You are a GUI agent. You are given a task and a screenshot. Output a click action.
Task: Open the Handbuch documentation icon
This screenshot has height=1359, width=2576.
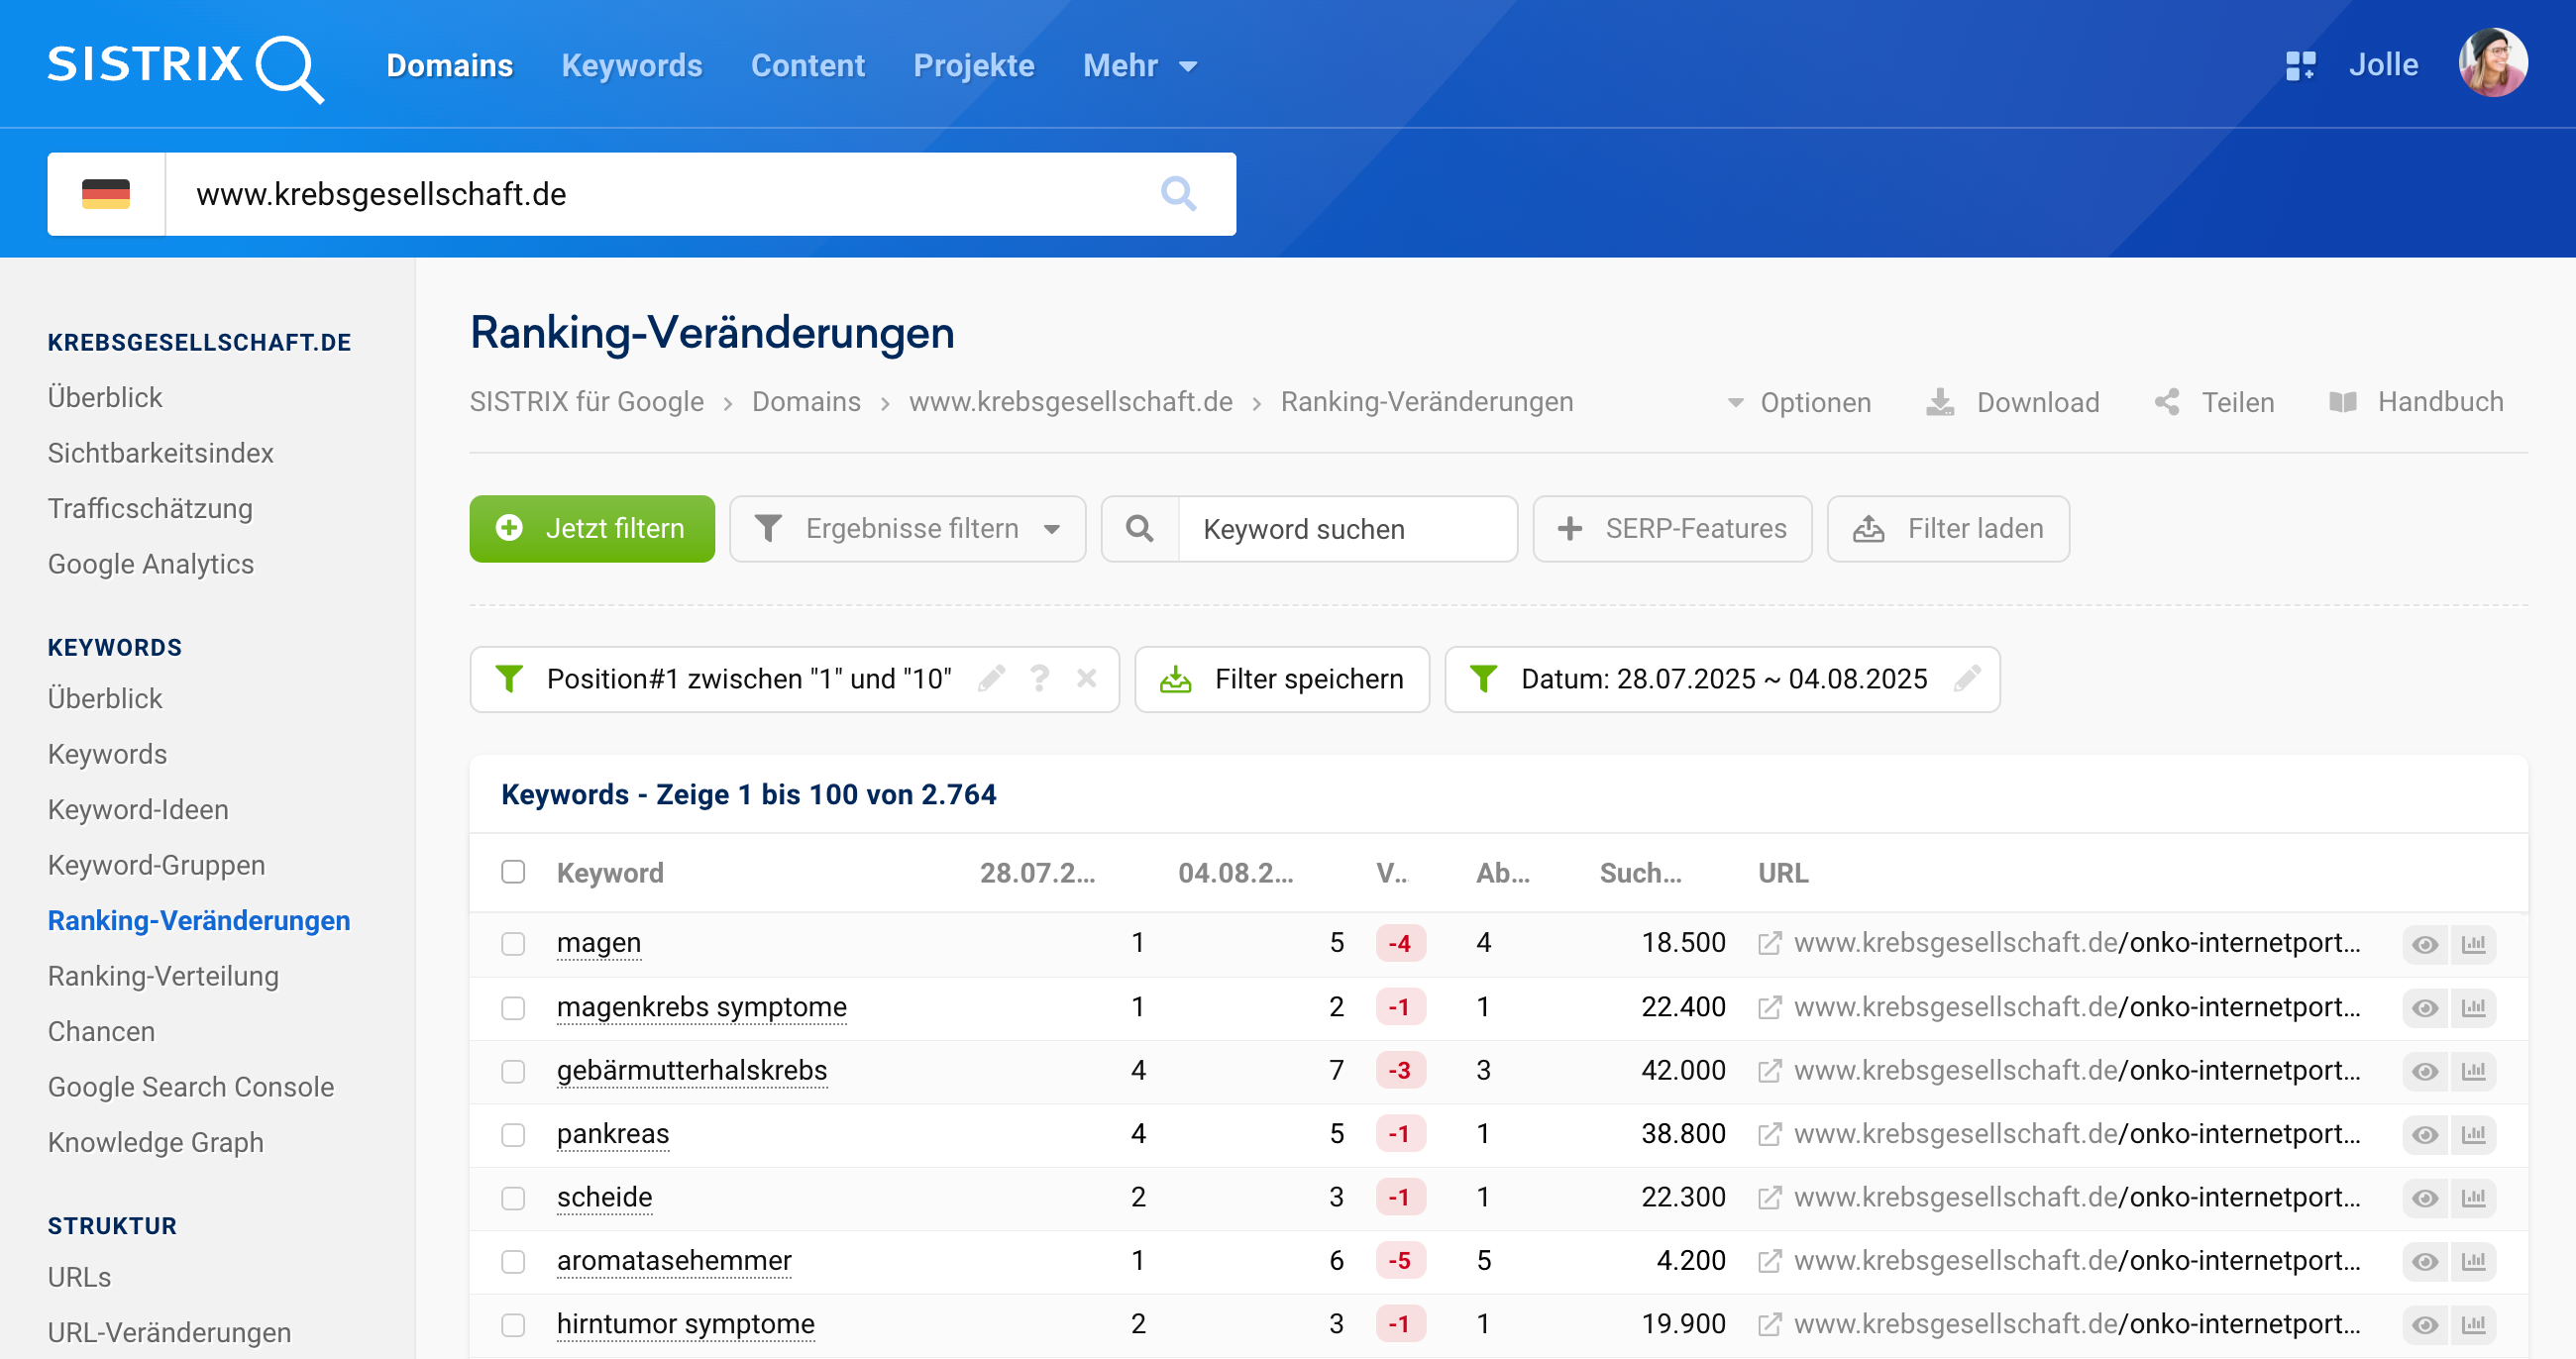pos(2342,402)
